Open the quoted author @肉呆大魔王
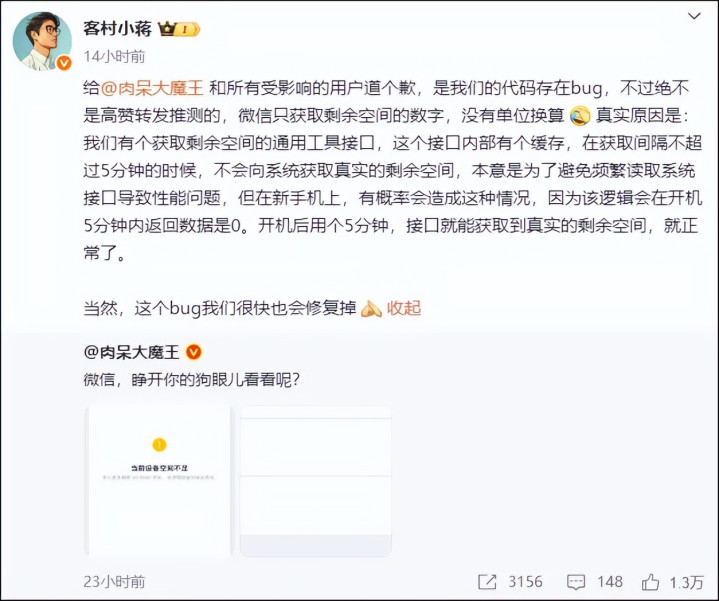This screenshot has height=601, width=719. (x=131, y=352)
